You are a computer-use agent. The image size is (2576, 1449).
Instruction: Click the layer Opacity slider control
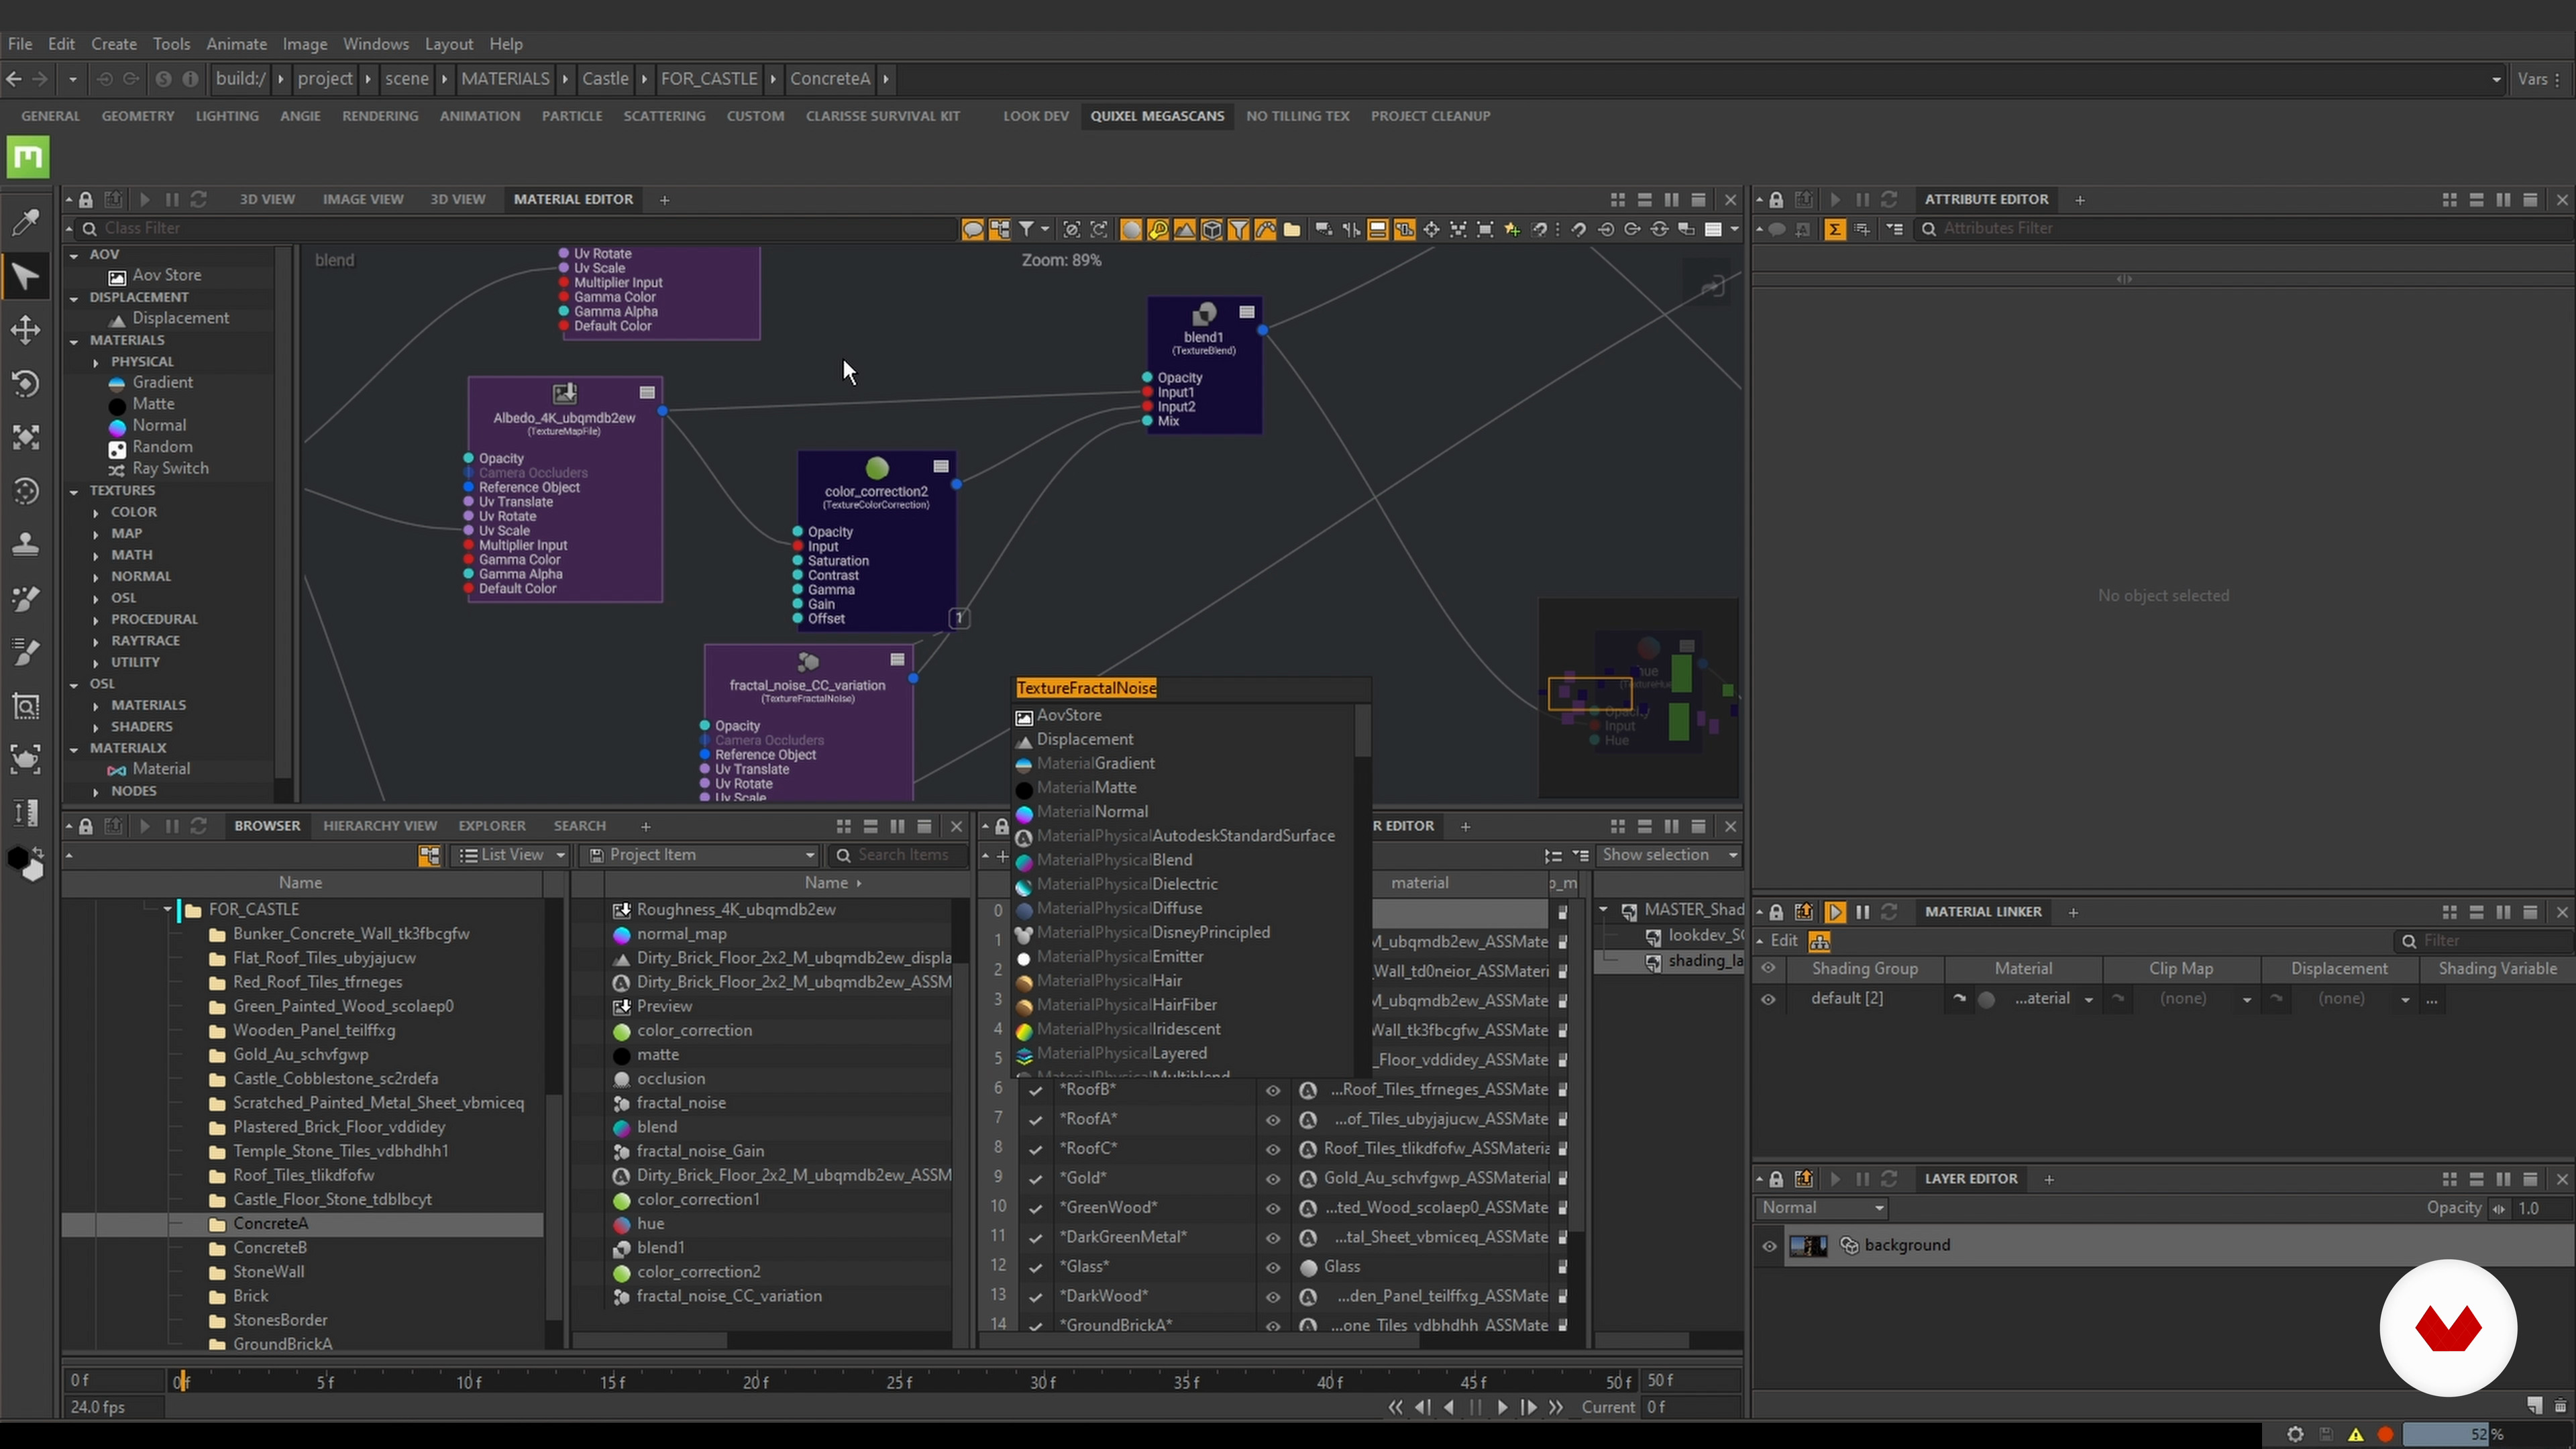coord(2499,1209)
